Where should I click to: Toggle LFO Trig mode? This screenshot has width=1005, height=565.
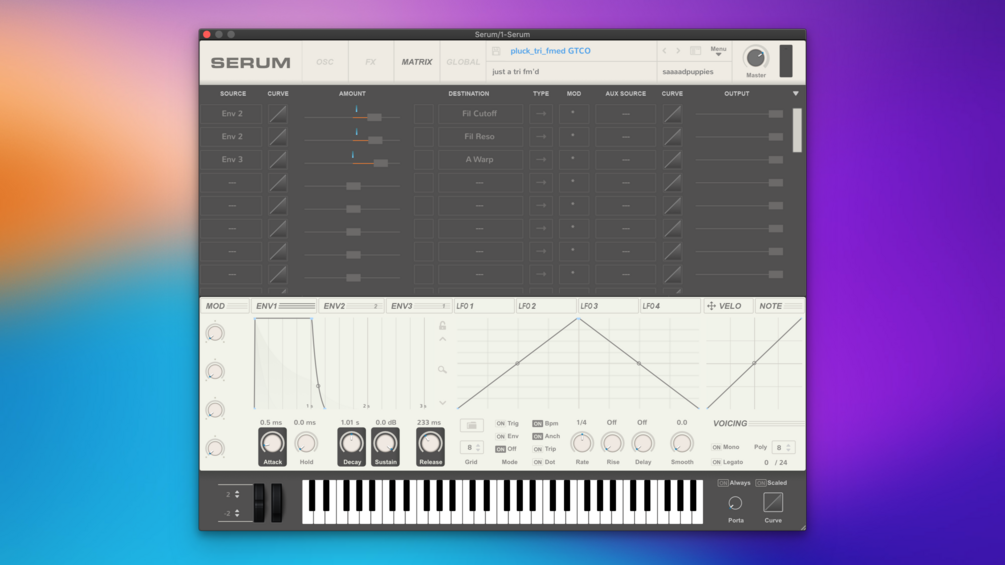coord(501,423)
